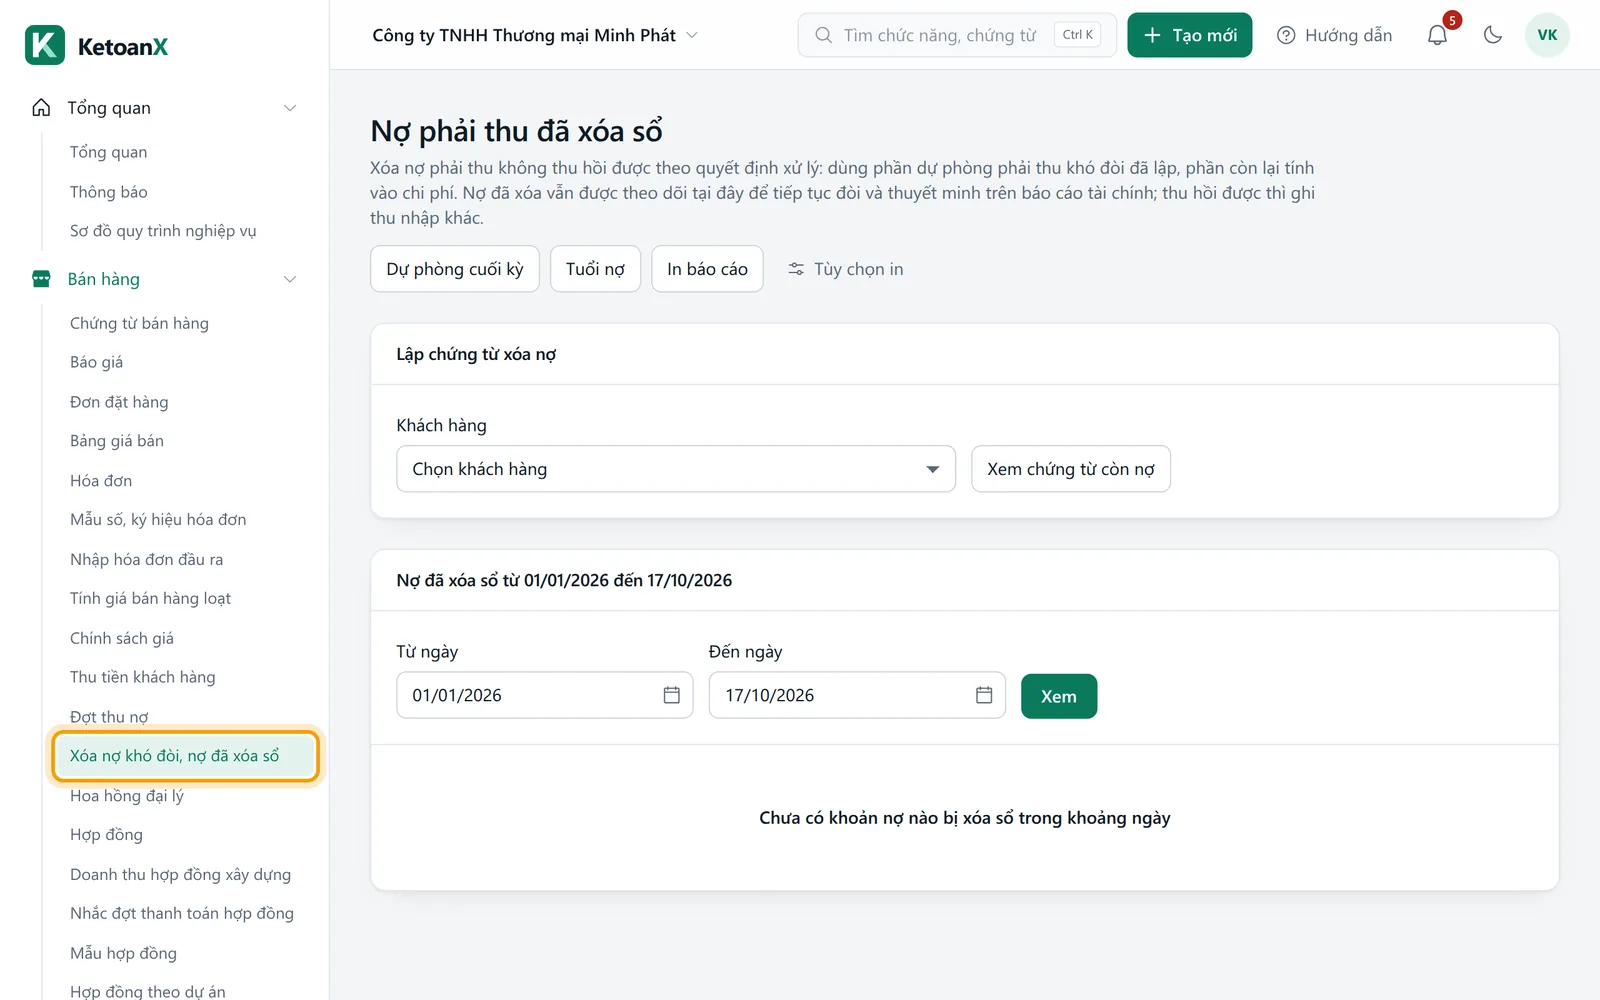
Task: Open Sơ đồ quy trình nghiệp vụ
Action: point(163,231)
